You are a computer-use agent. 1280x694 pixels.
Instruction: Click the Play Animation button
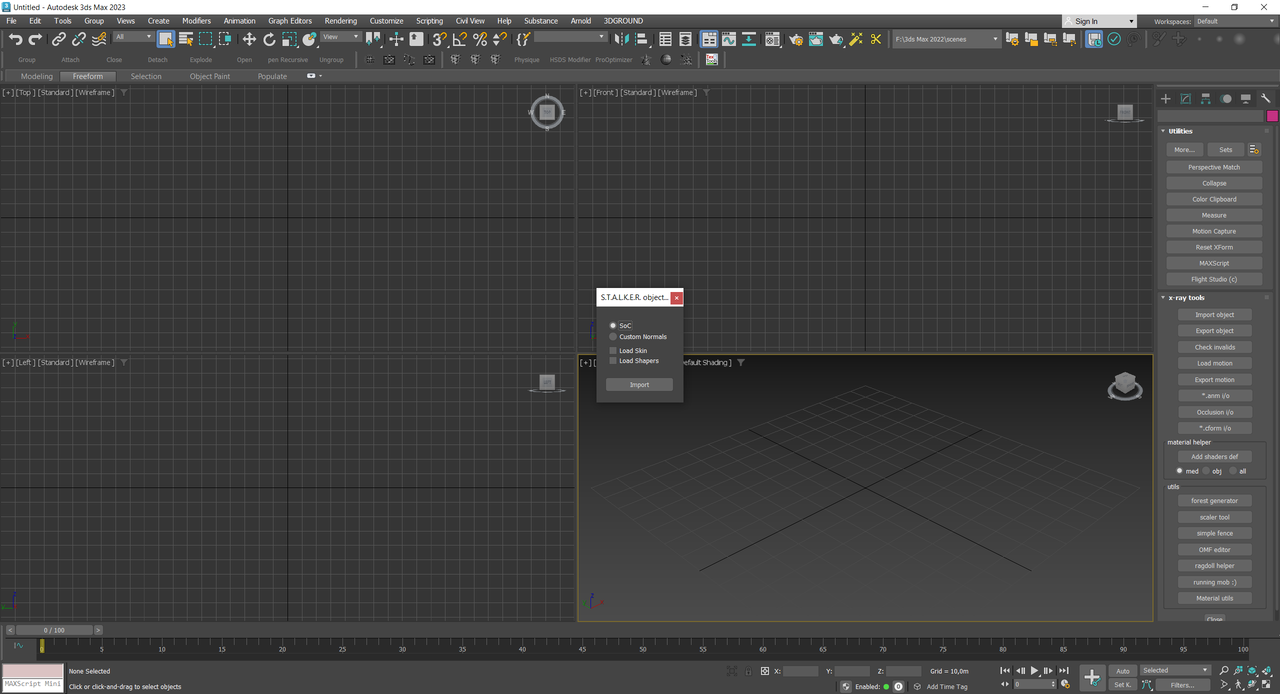pyautogui.click(x=1034, y=671)
